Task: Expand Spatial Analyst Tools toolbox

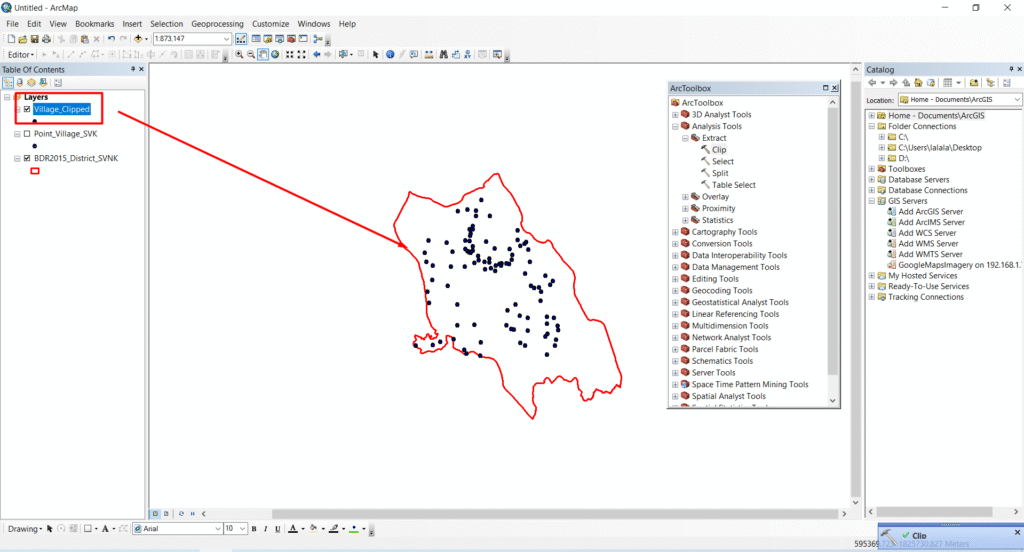Action: (x=675, y=396)
